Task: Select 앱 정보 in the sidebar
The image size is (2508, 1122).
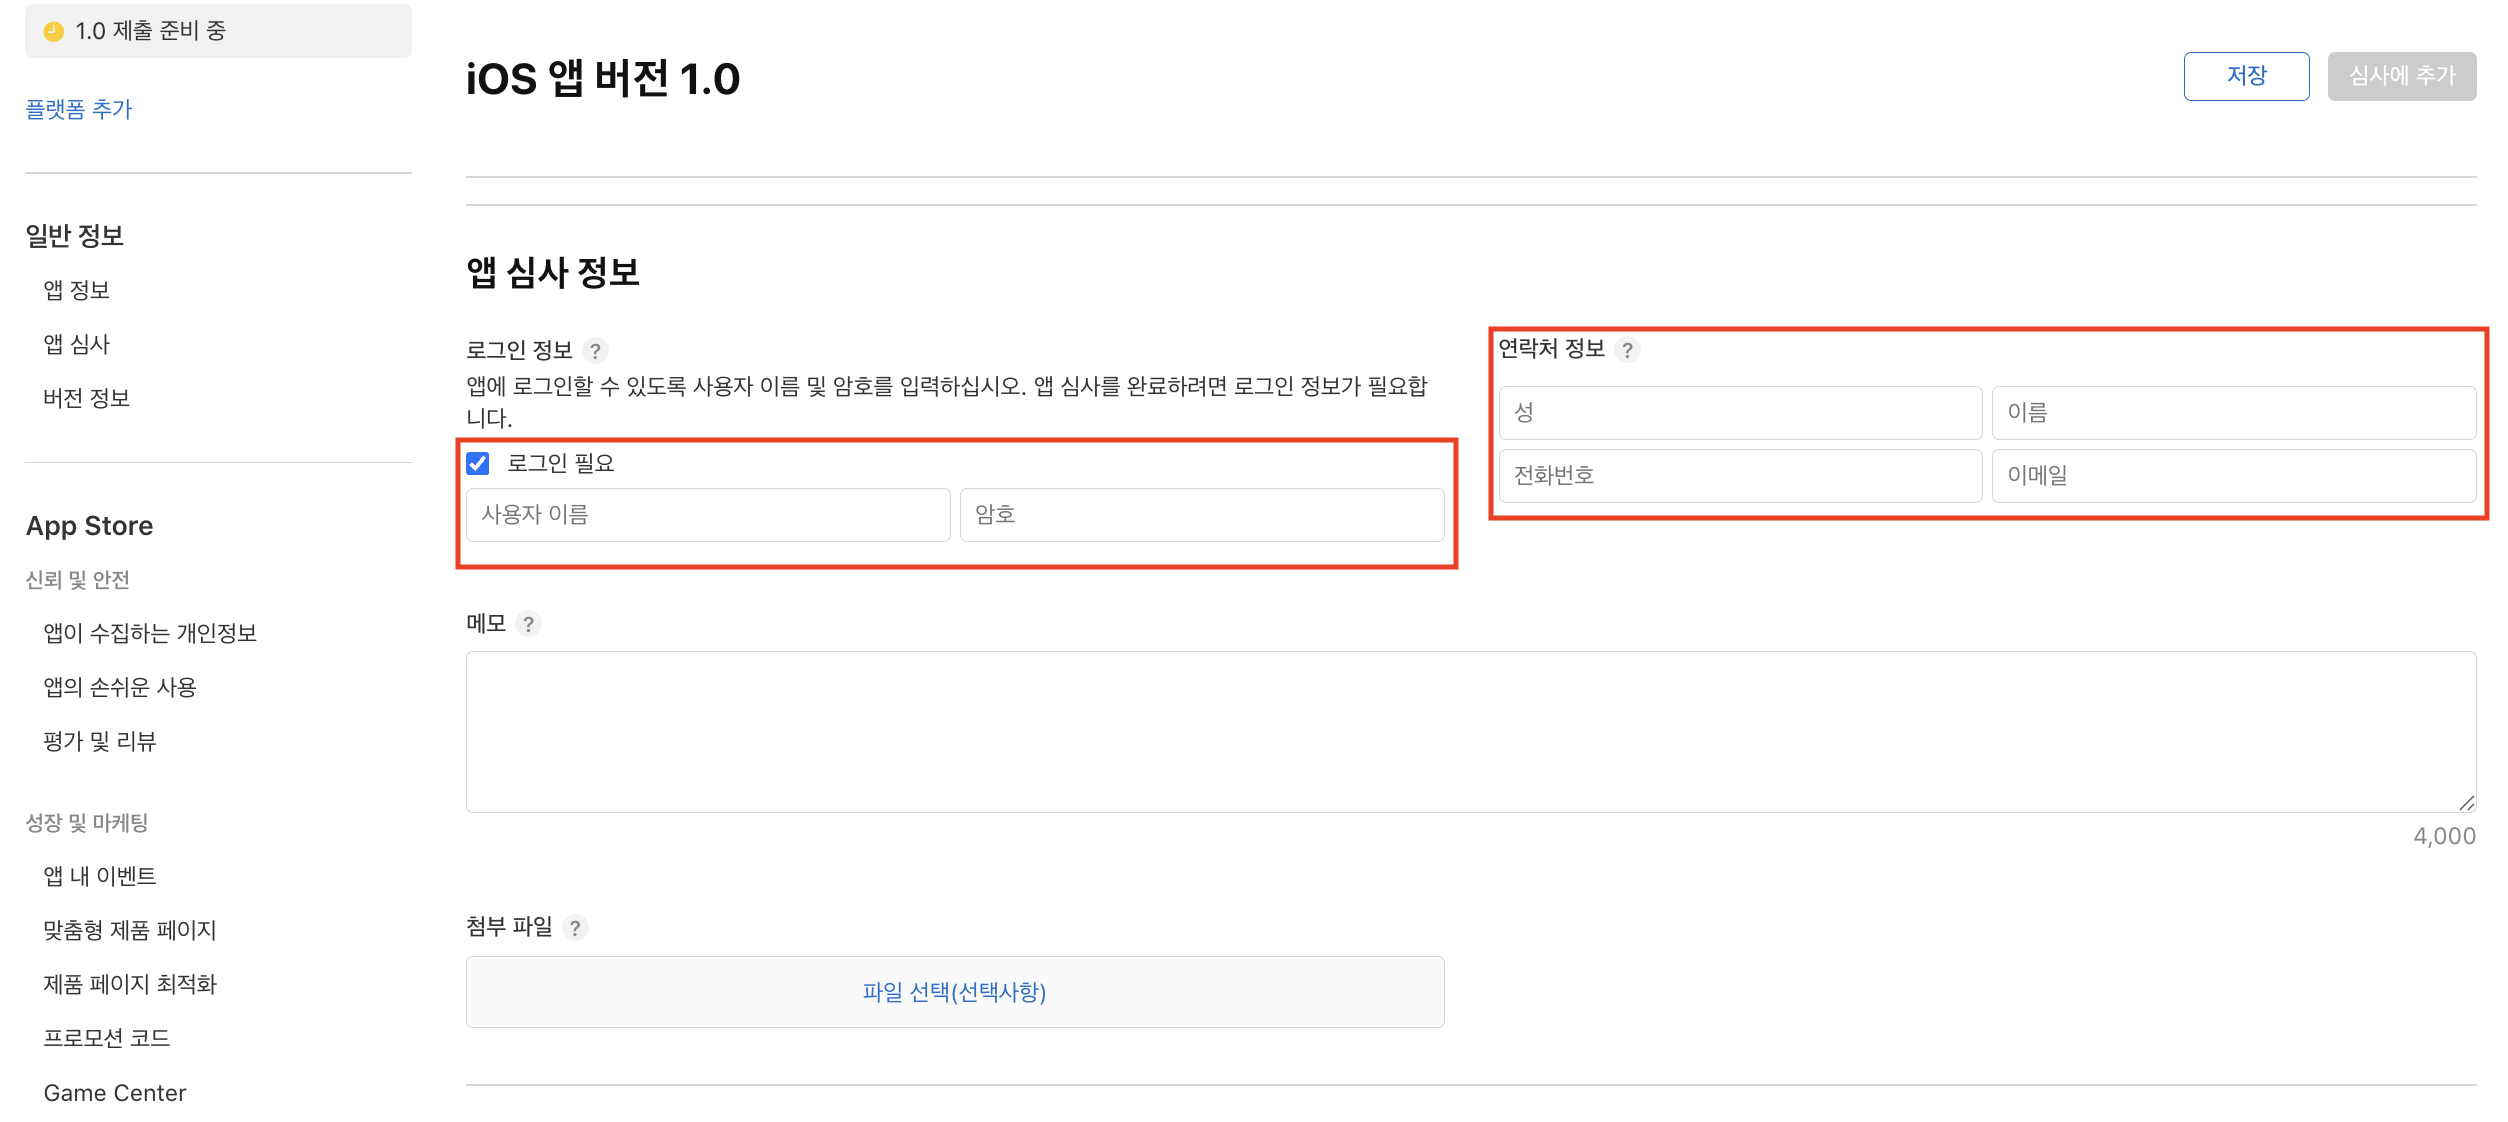Action: tap(76, 290)
